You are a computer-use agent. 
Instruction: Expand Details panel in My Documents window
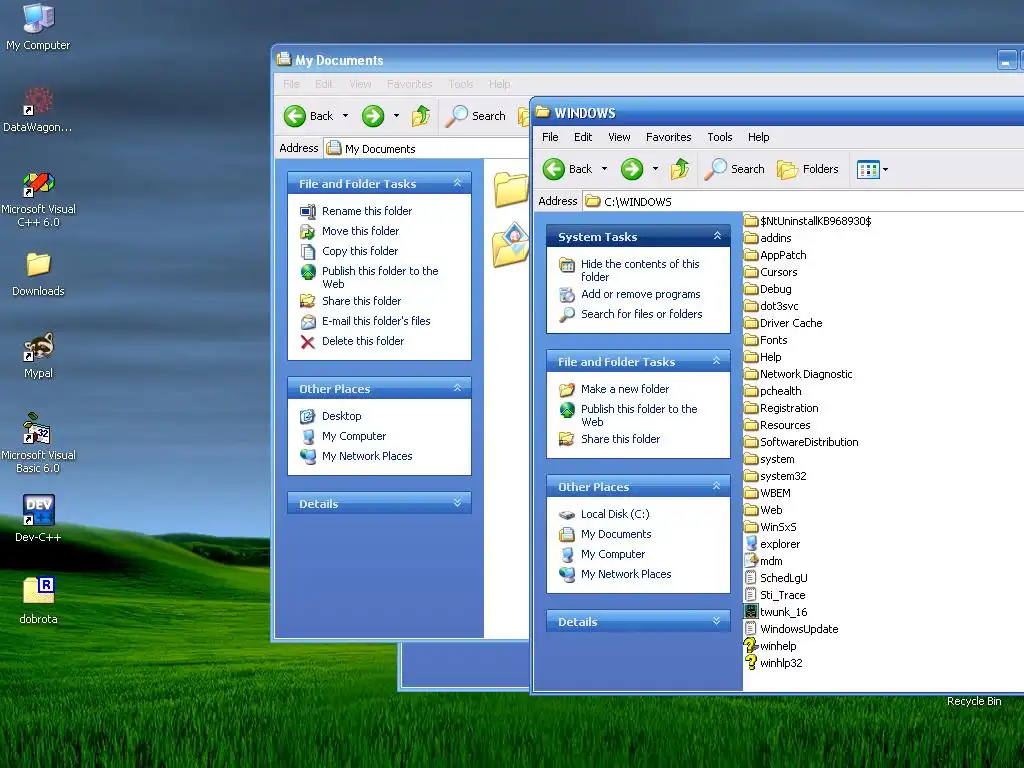tap(457, 503)
